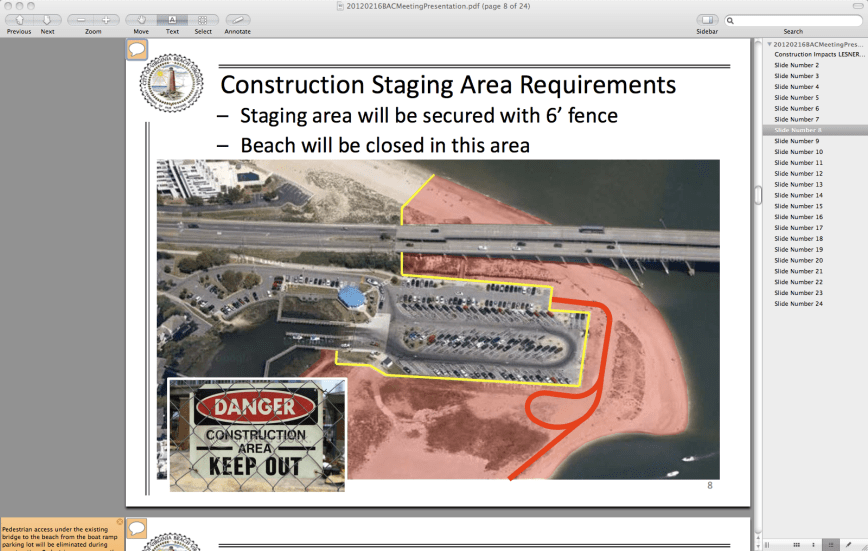Jump to Slide Number 7

(796, 120)
